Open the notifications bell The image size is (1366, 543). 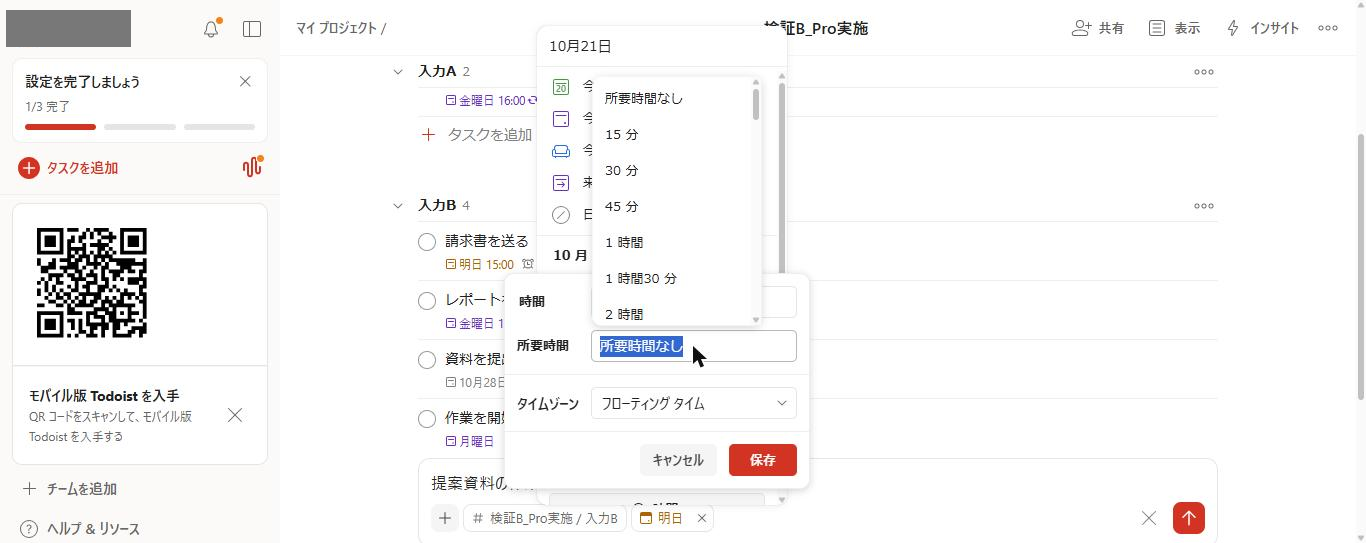click(211, 29)
